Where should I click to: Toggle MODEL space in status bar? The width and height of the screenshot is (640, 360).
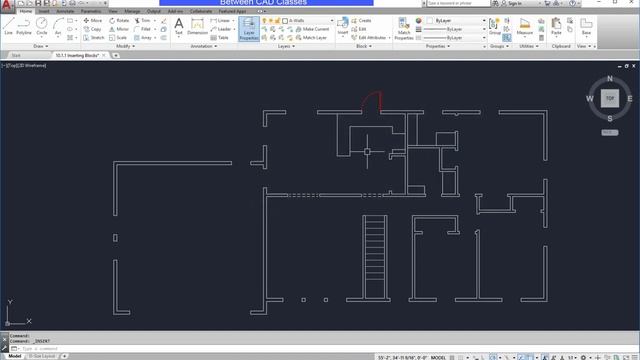tap(438, 357)
